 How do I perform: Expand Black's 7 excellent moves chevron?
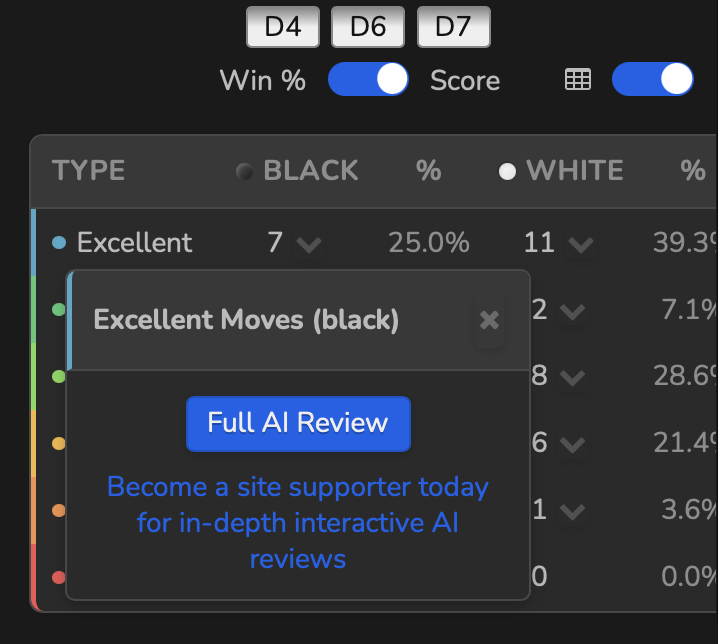(309, 244)
